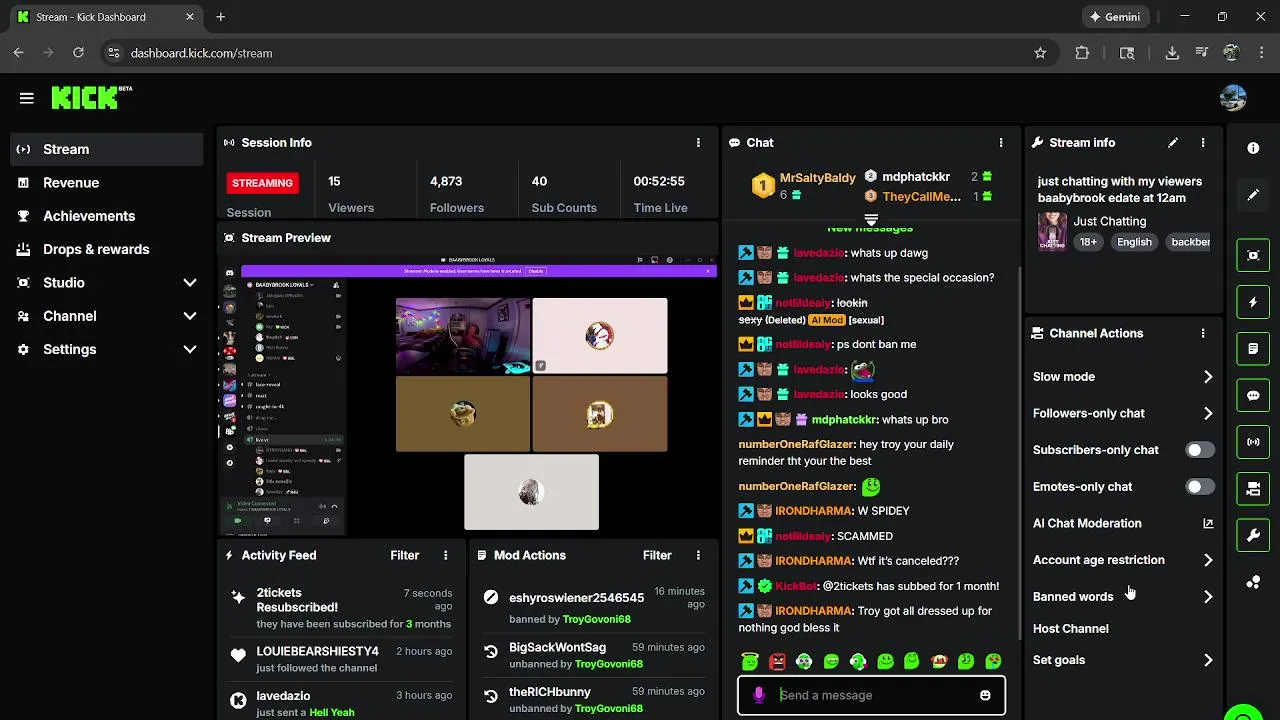Click the first green emote below chat
Image resolution: width=1280 pixels, height=720 pixels.
click(750, 661)
